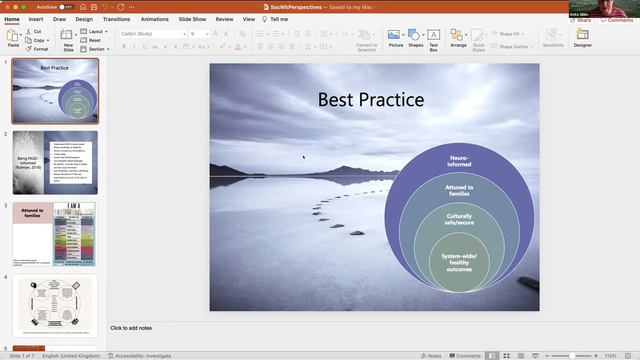Screen dimensions: 640x360
Task: Toggle the Notes pane in status bar
Action: click(x=431, y=356)
